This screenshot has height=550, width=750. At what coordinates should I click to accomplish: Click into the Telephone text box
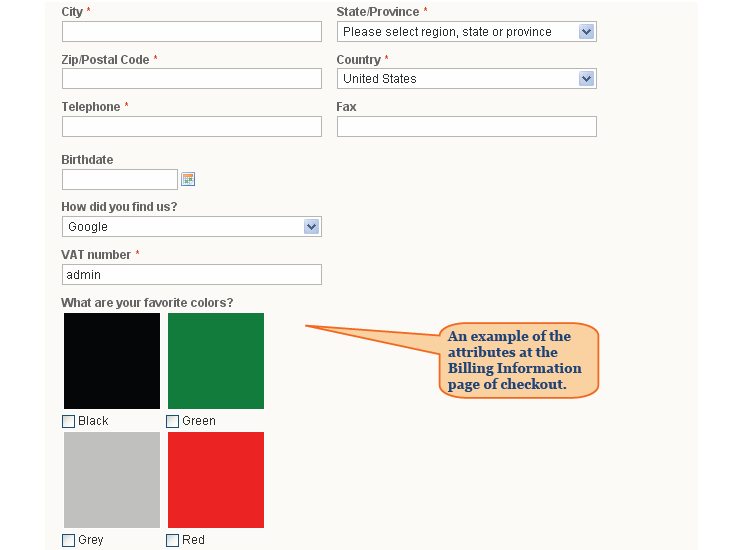click(x=191, y=127)
